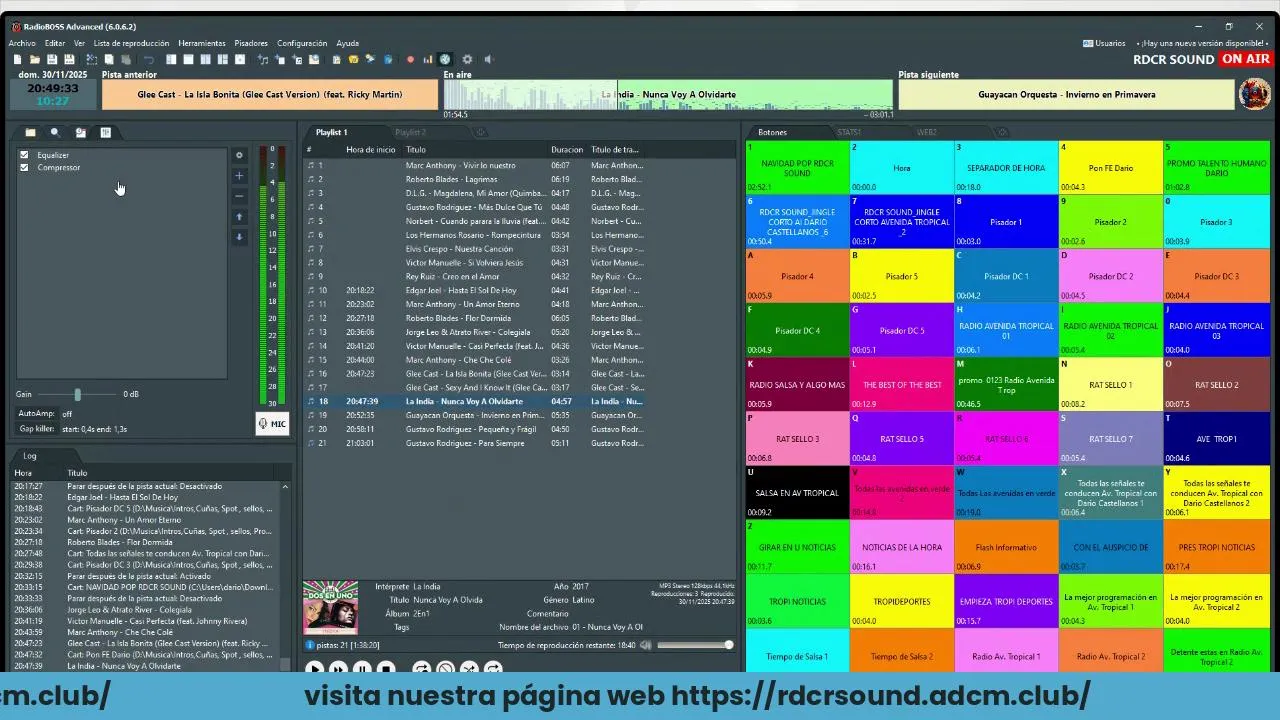Trigger the SEPARADOR DE HORA cart button
The height and width of the screenshot is (720, 1280).
pyautogui.click(x=1005, y=167)
